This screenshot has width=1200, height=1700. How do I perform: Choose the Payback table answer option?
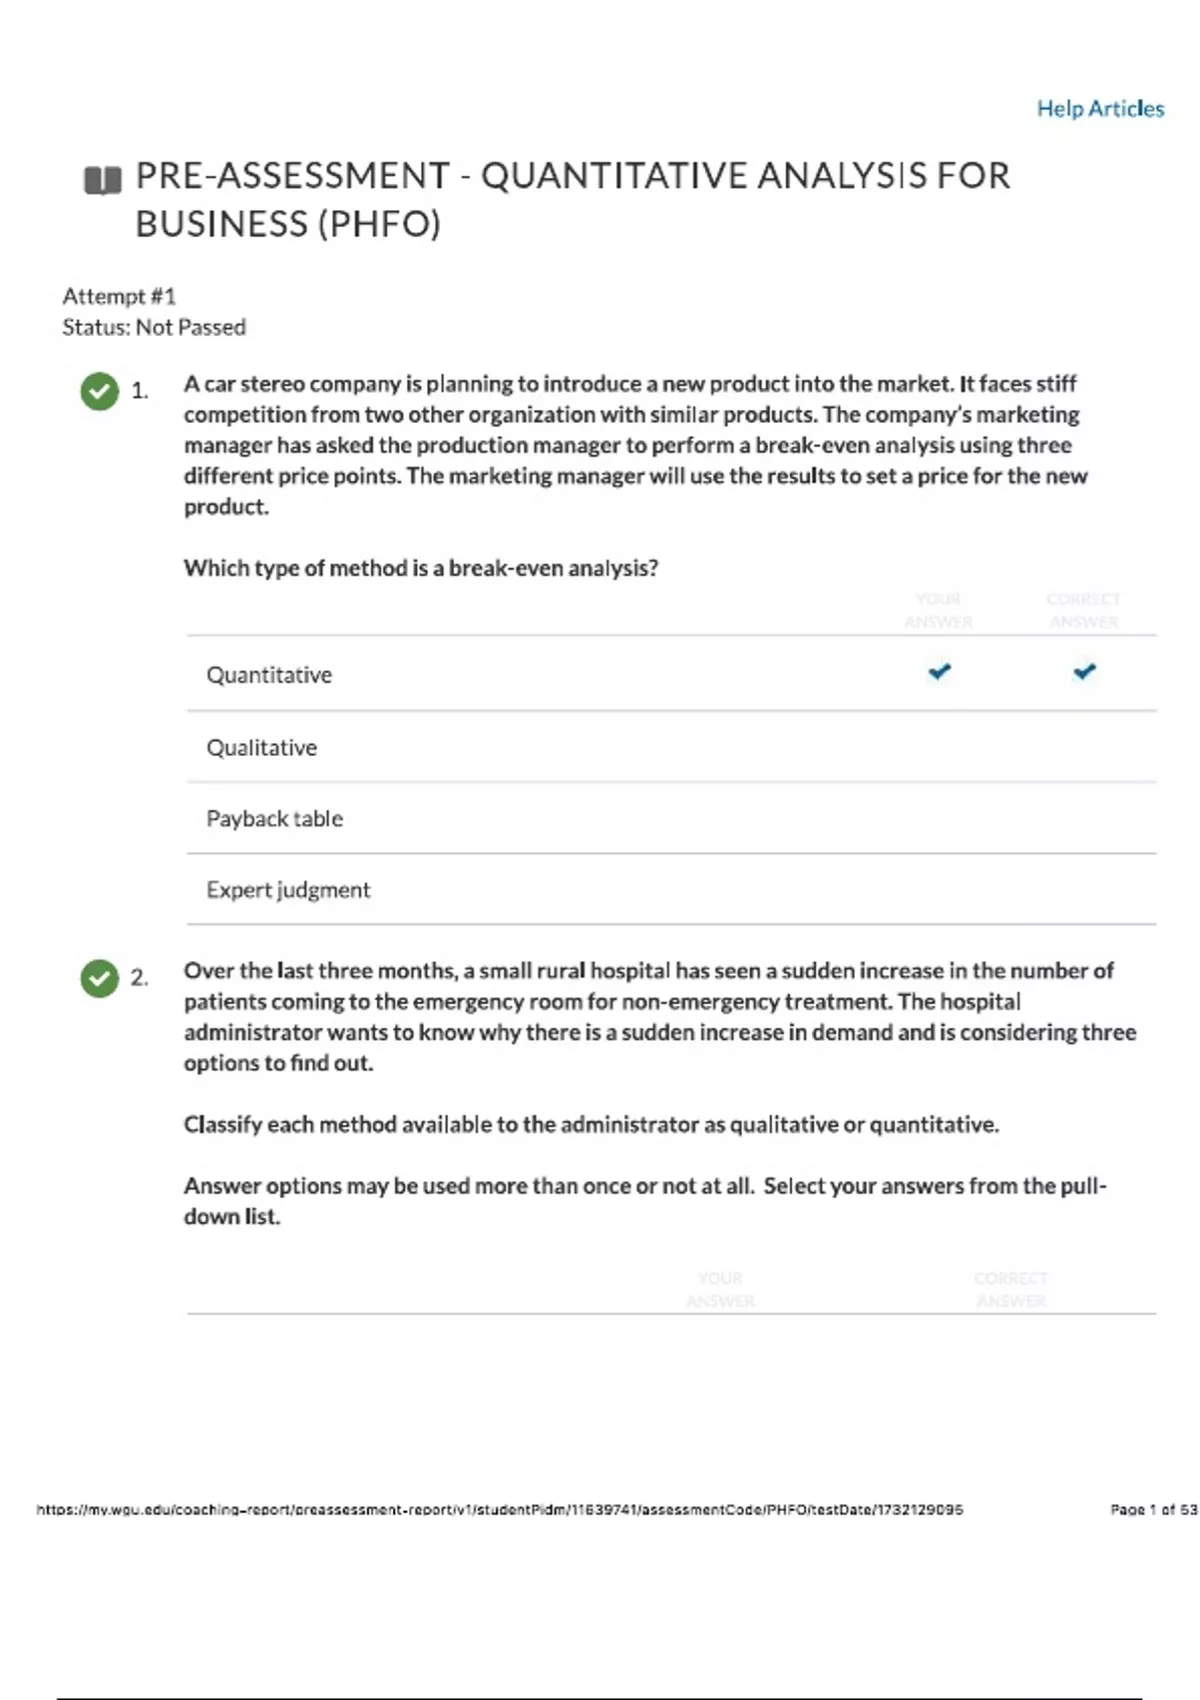click(274, 819)
